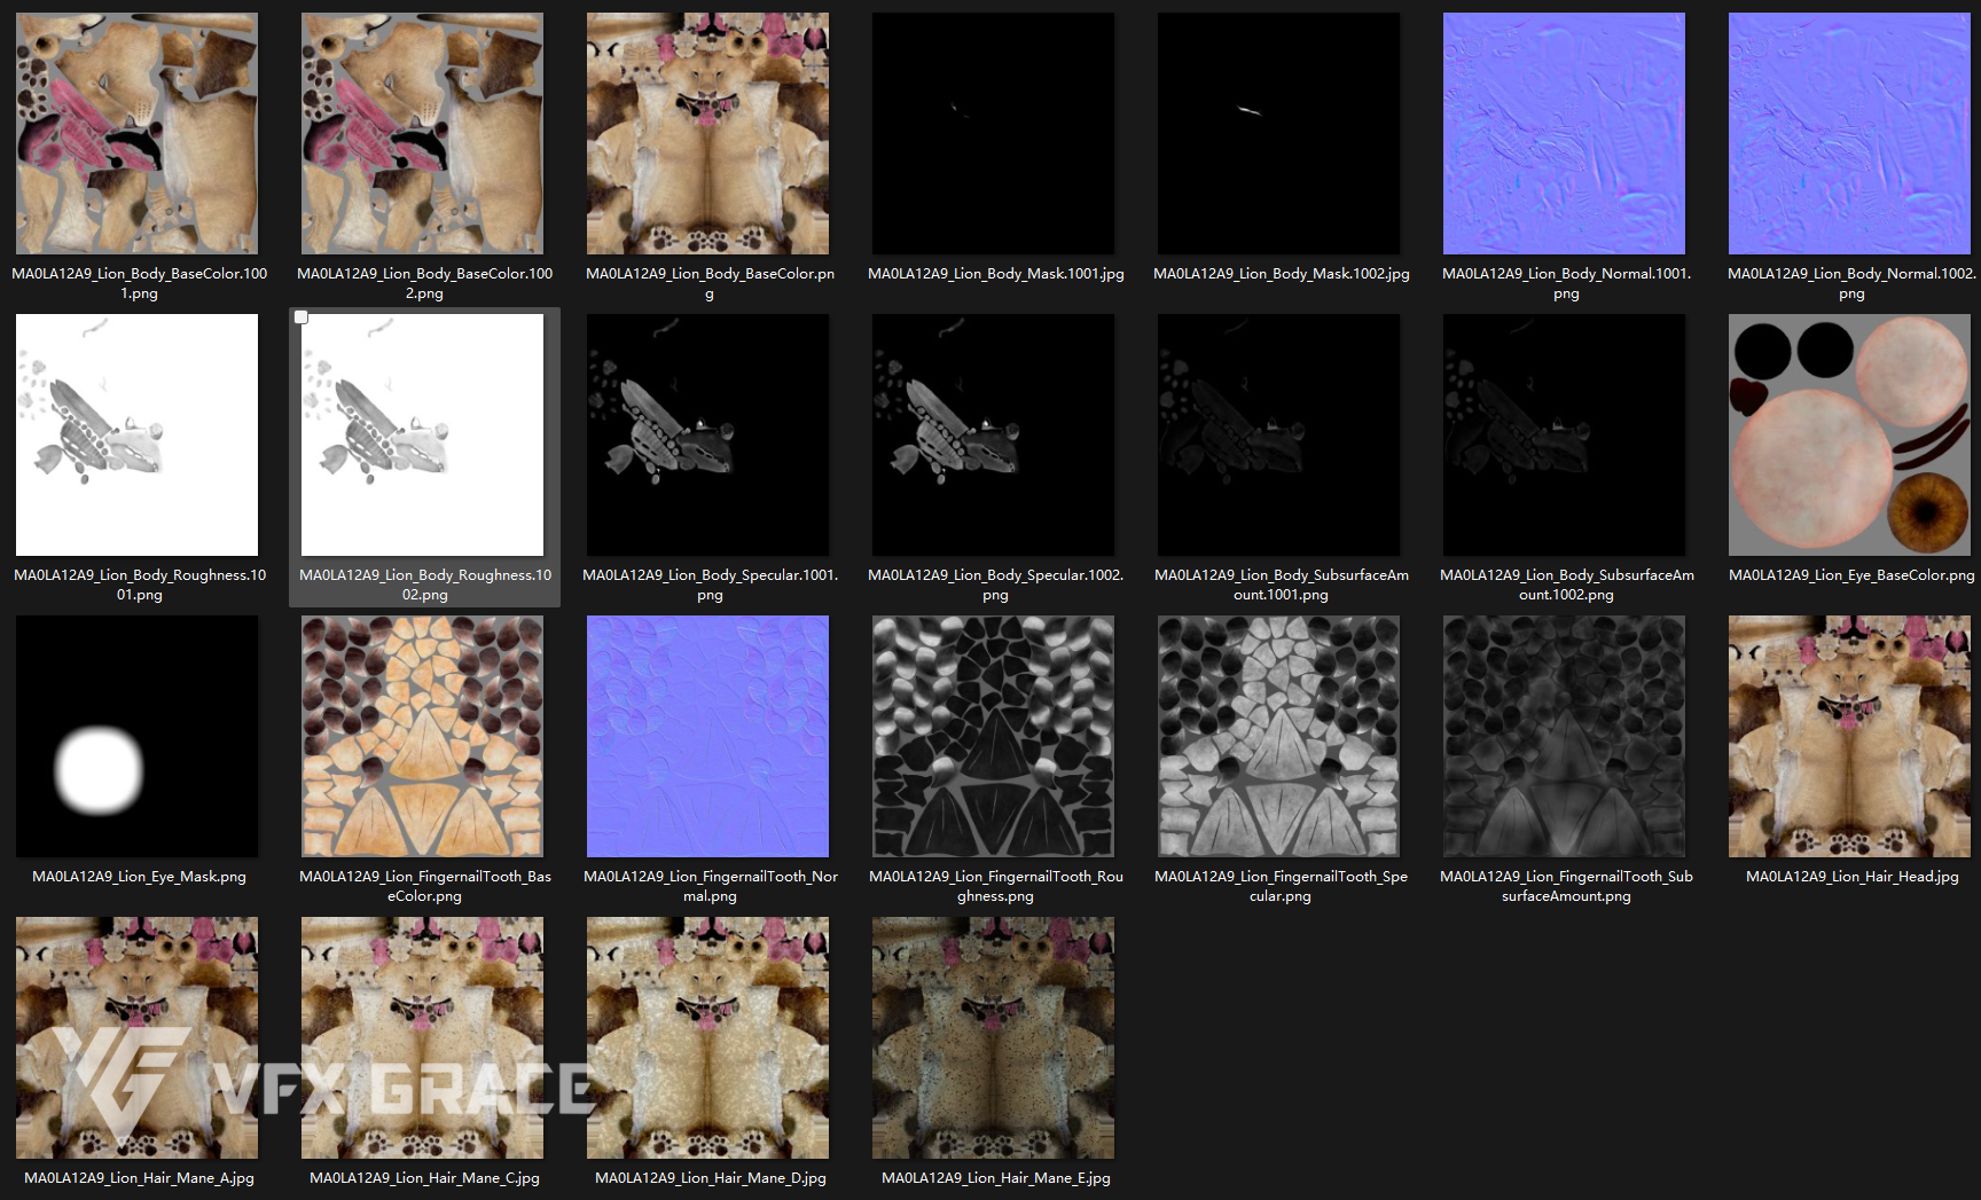1981x1200 pixels.
Task: Select the Lion_Body_Specular.1001.png thumbnail
Action: coord(708,435)
